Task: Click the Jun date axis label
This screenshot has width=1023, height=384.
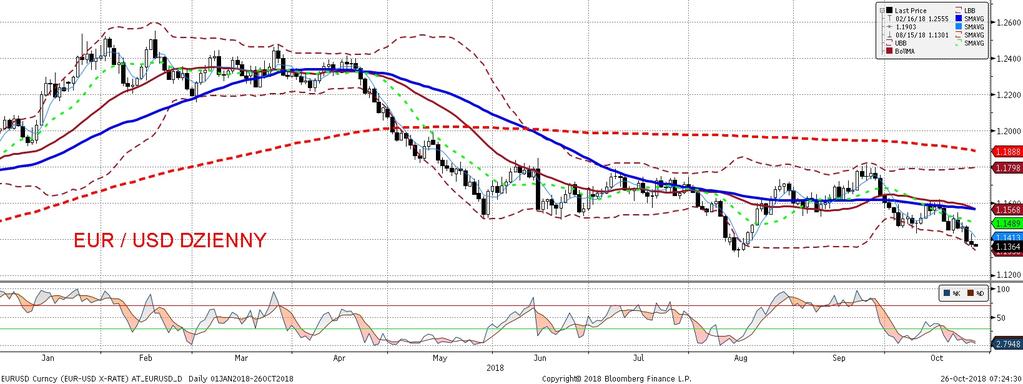Action: (x=539, y=358)
